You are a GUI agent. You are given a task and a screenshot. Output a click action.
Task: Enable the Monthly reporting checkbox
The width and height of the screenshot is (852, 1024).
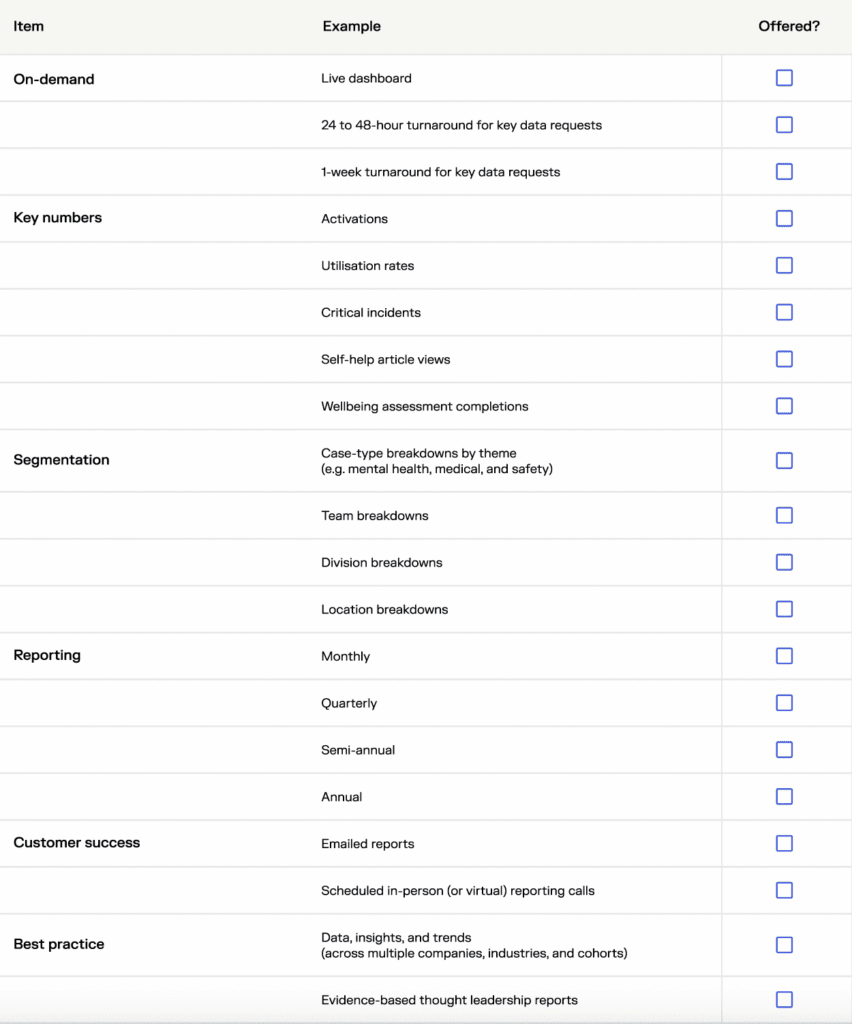(784, 656)
